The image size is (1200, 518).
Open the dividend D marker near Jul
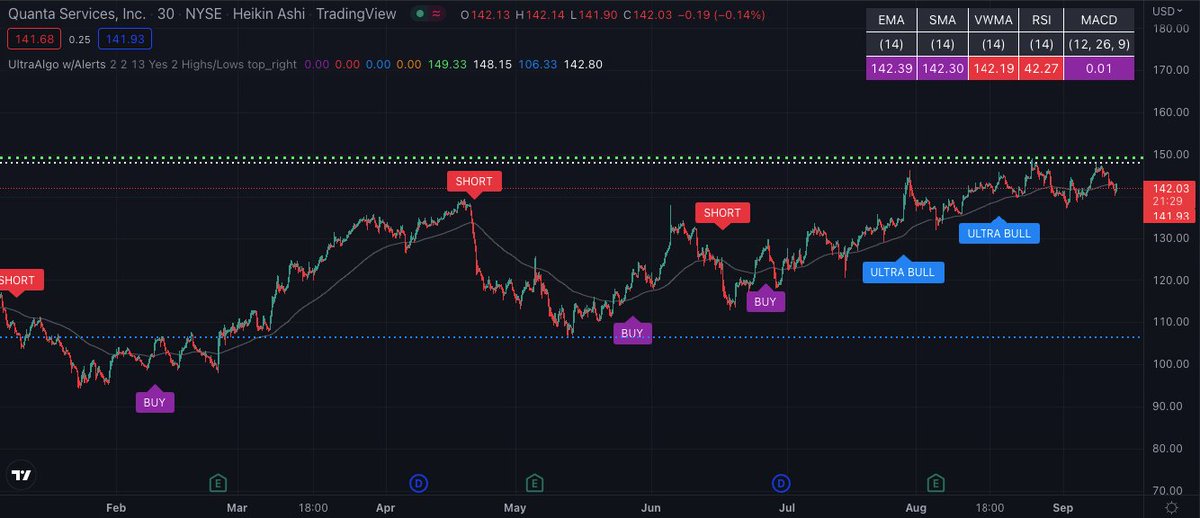coord(780,484)
